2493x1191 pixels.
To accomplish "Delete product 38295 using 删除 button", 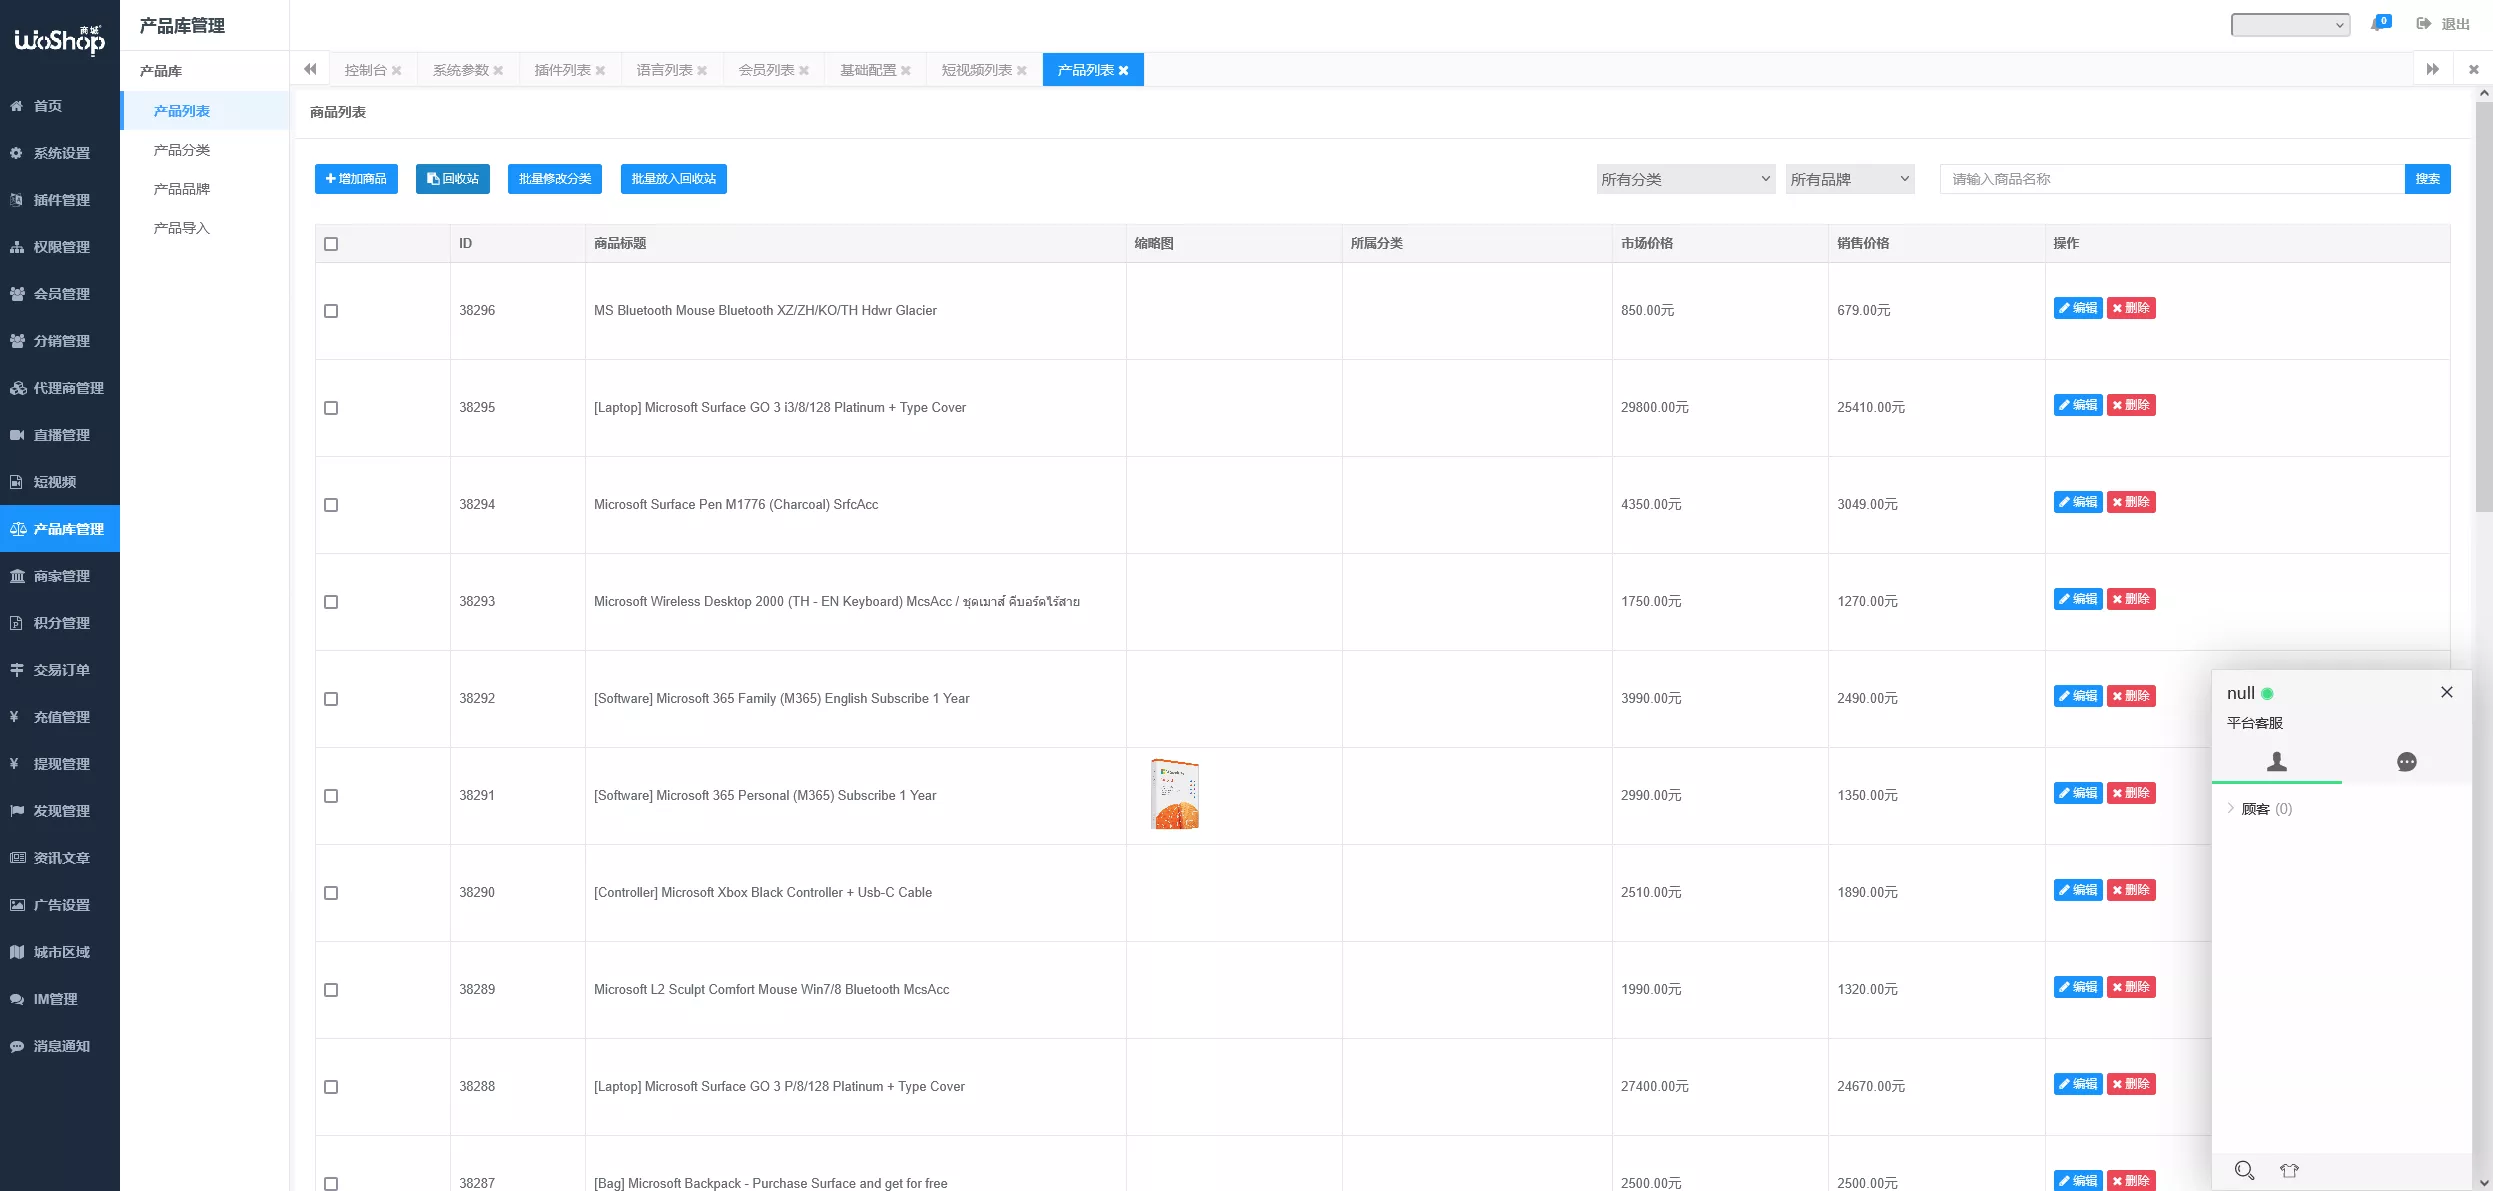I will (x=2130, y=405).
